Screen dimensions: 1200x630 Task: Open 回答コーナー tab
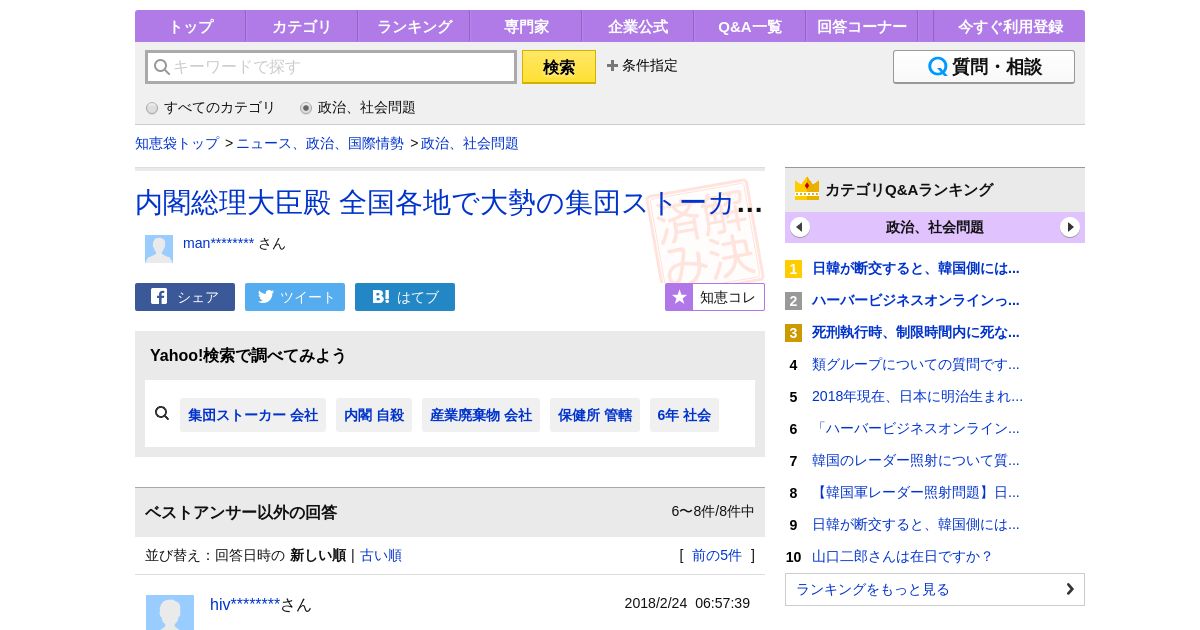coord(861,27)
